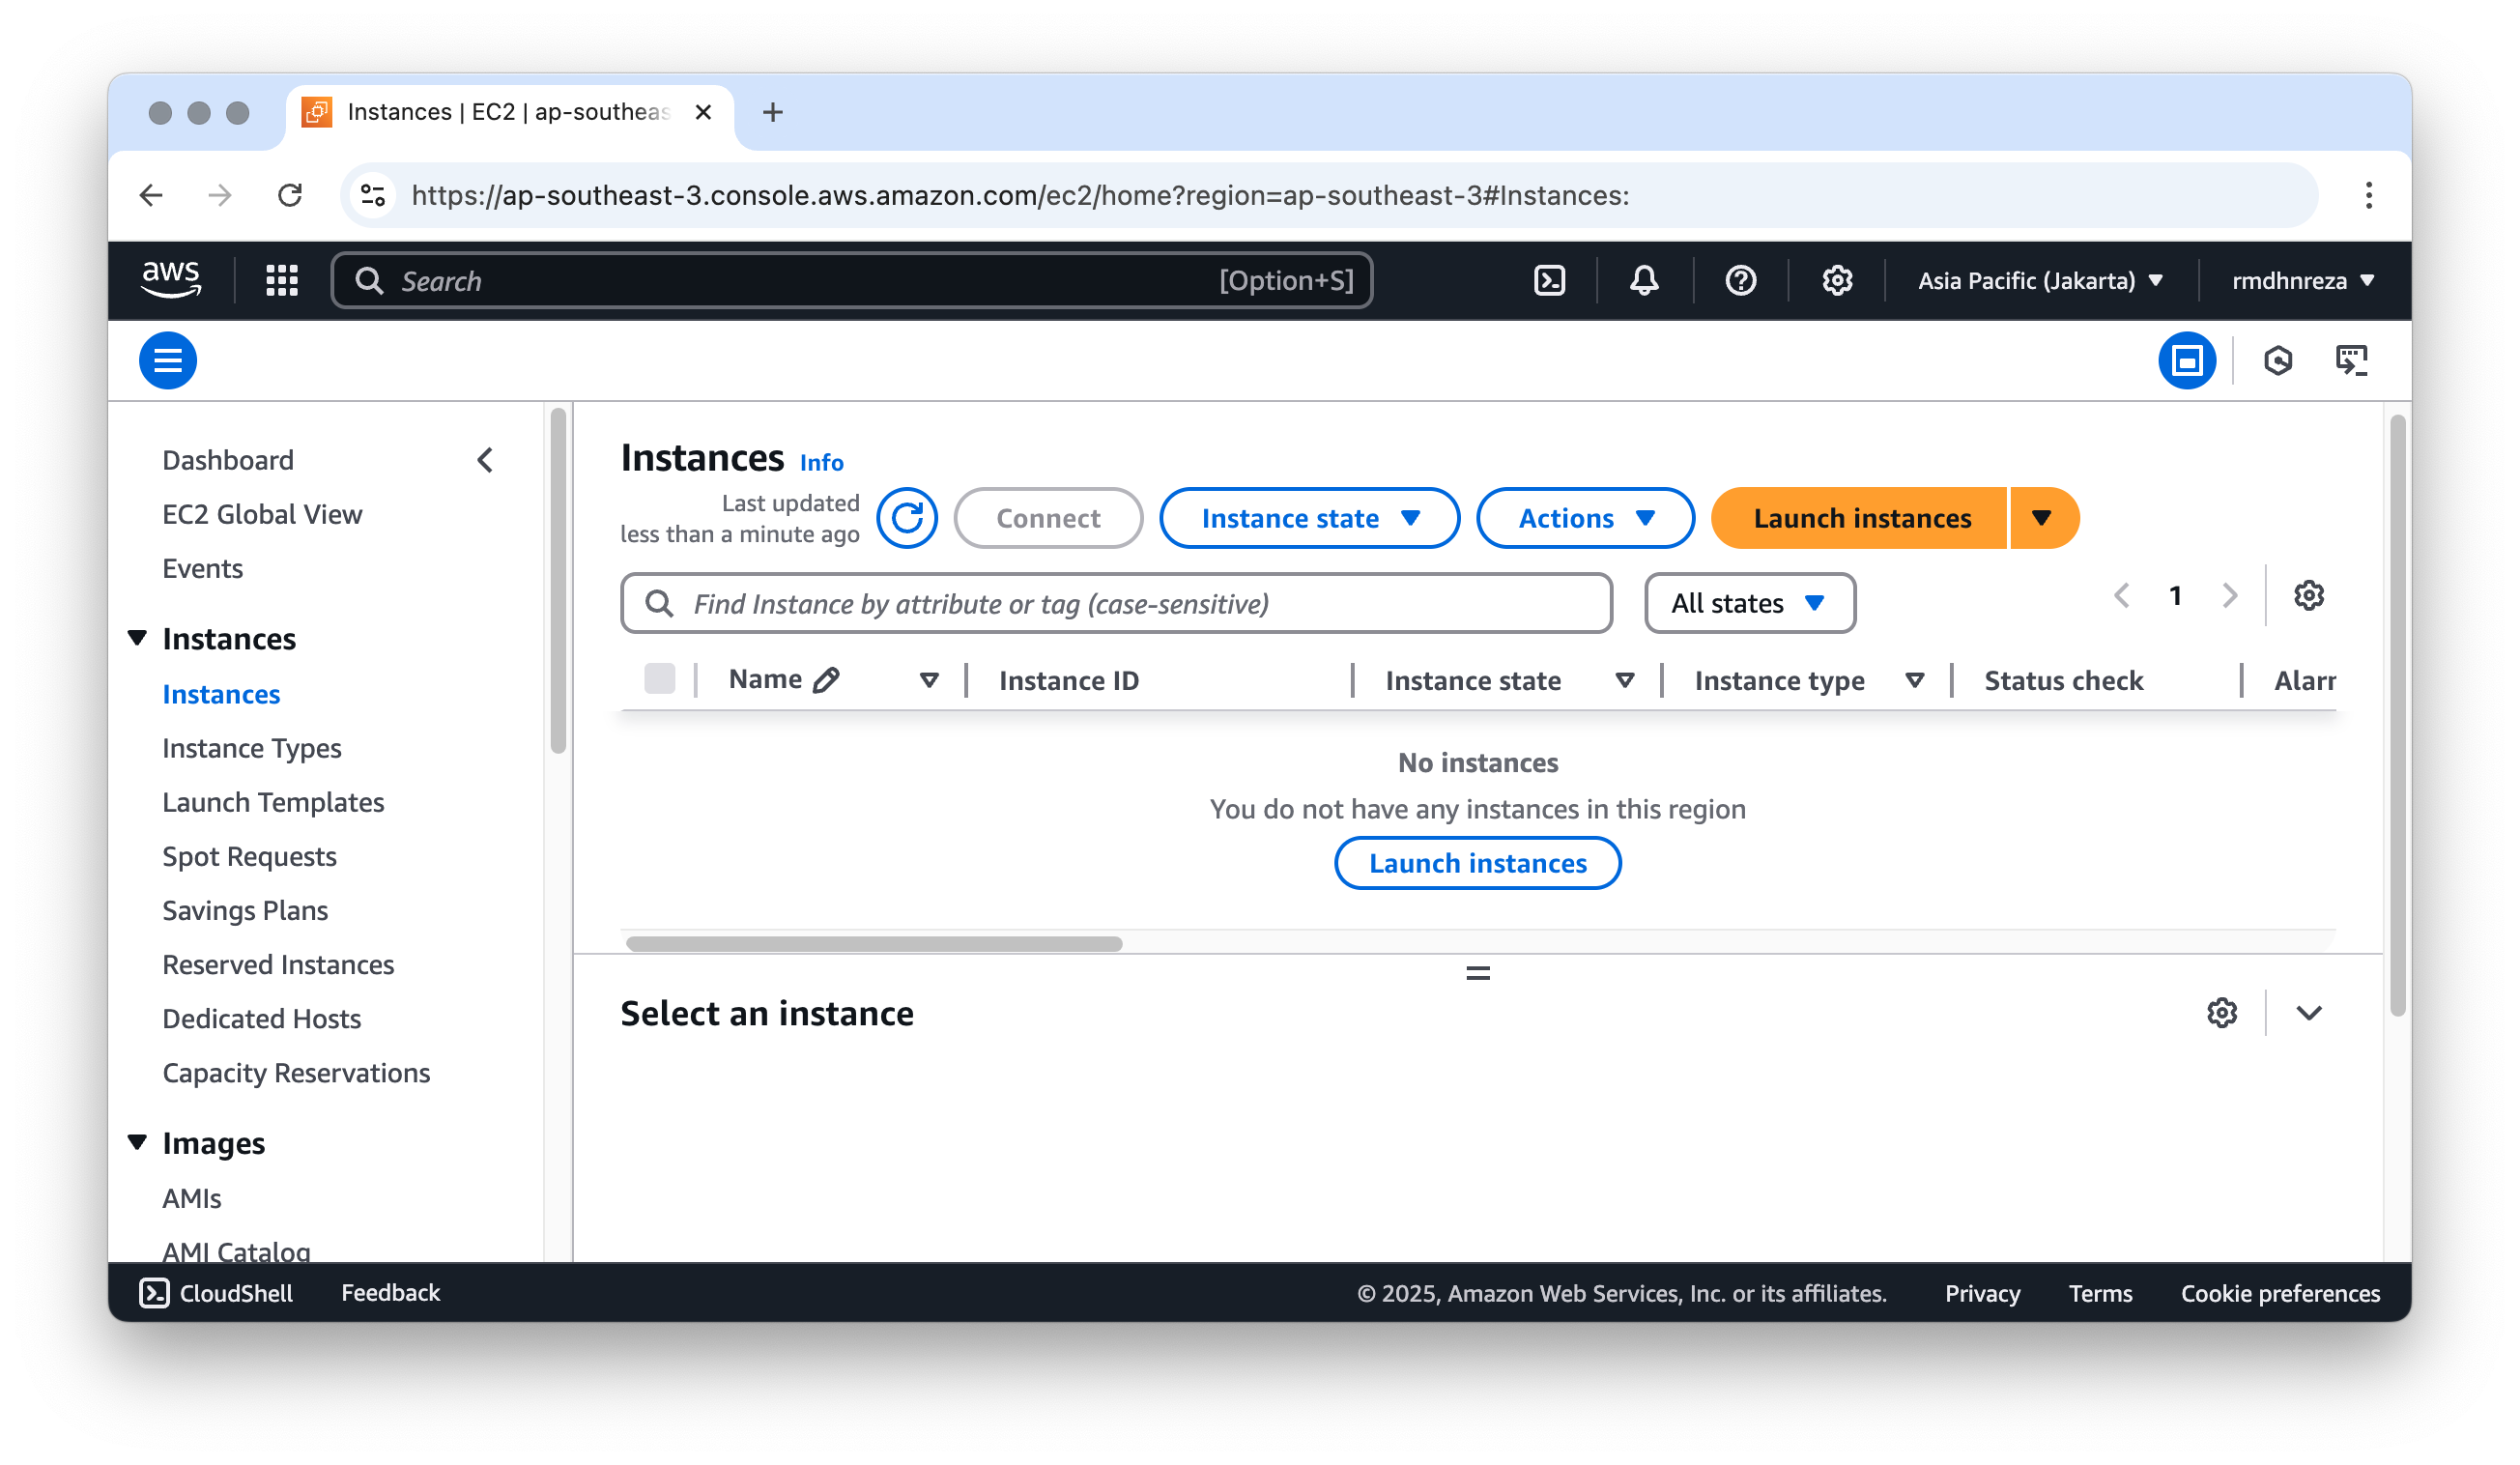Open the Asia Pacific (Jakarta) region selector

(x=2040, y=281)
